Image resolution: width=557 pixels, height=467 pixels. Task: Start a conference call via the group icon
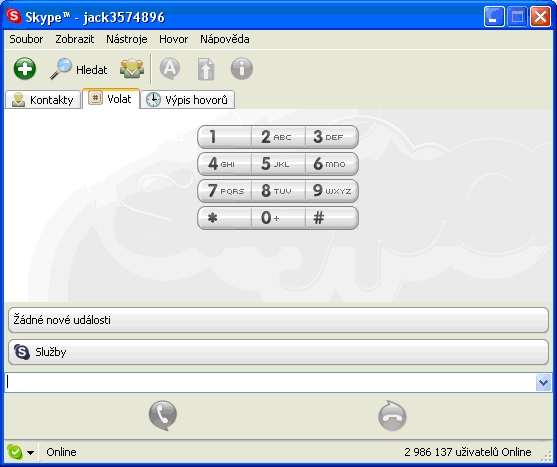pyautogui.click(x=132, y=69)
